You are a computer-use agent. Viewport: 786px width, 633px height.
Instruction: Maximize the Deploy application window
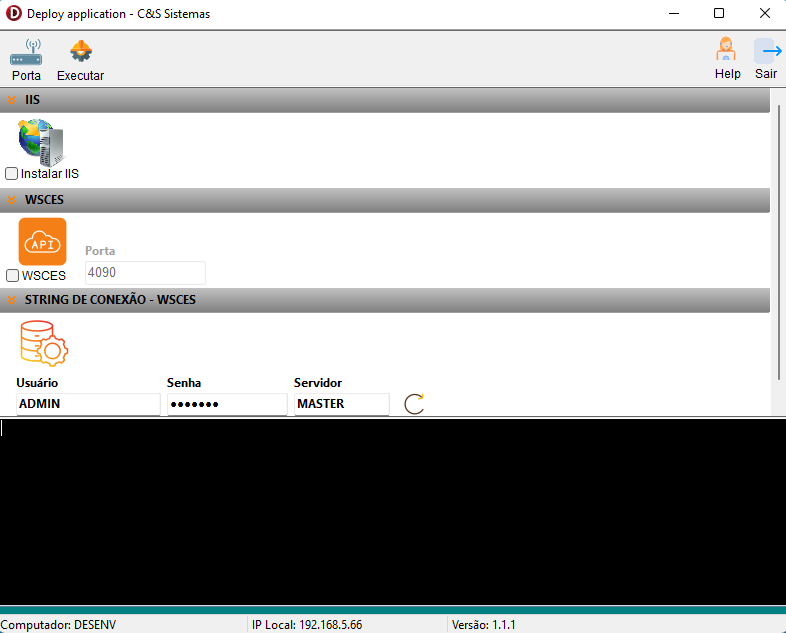pos(719,14)
